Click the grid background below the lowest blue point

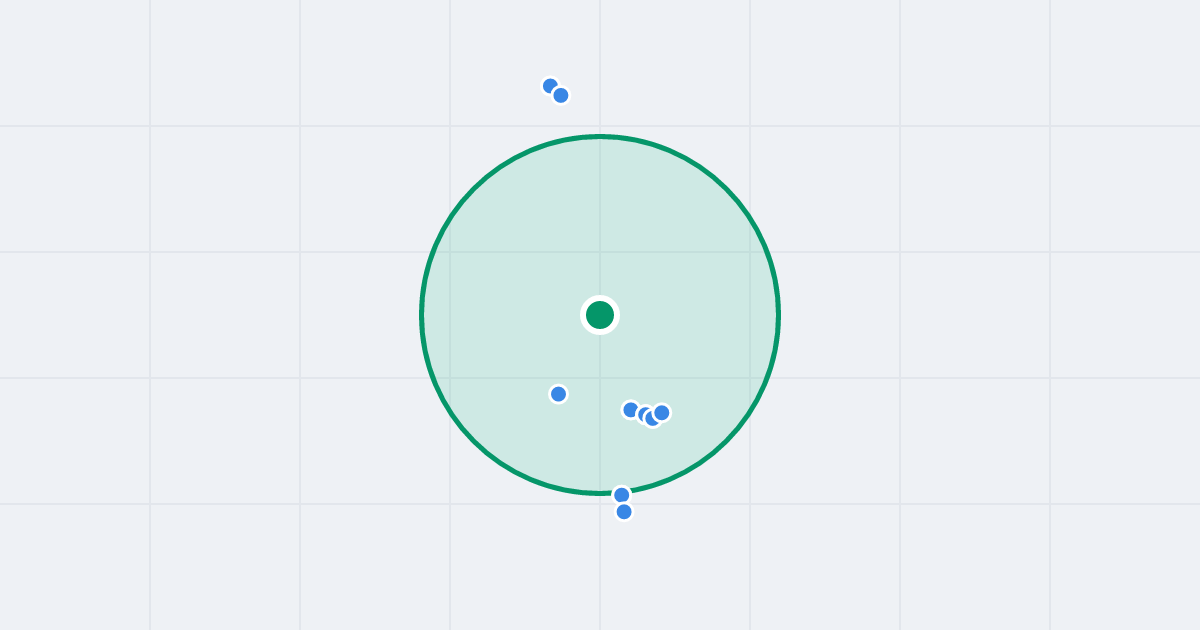coord(624,575)
